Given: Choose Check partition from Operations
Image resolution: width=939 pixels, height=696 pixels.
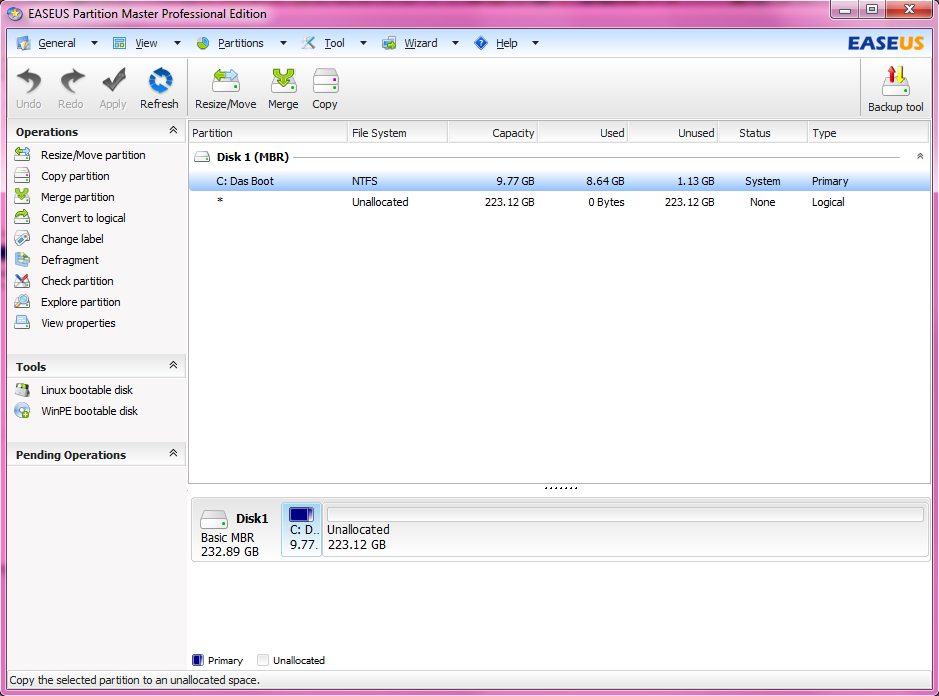Looking at the screenshot, I should coord(77,281).
